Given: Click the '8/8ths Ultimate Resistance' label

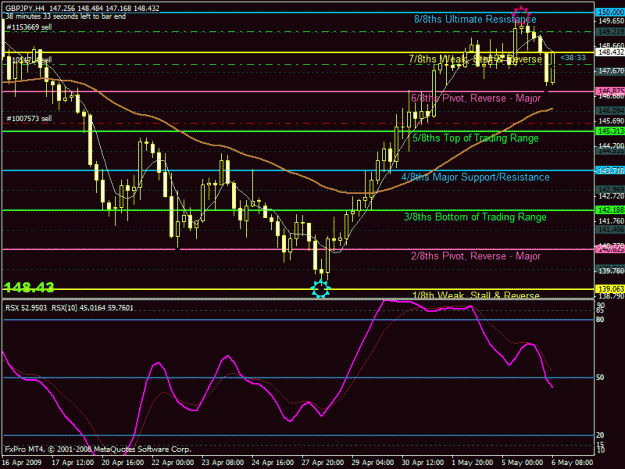Looking at the screenshot, I should [475, 19].
